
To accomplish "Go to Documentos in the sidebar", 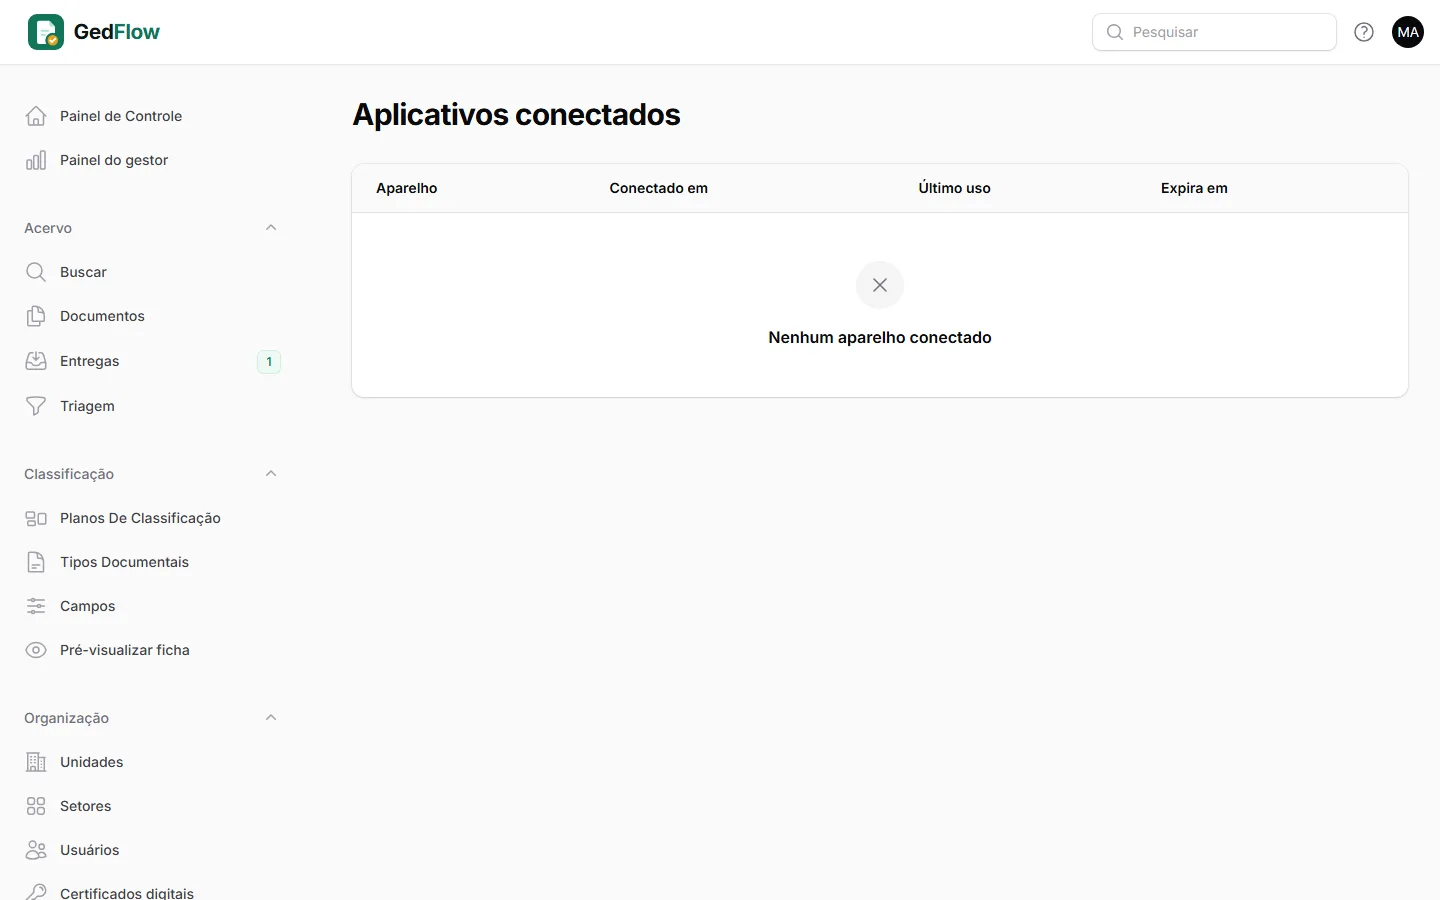I will 152,316.
